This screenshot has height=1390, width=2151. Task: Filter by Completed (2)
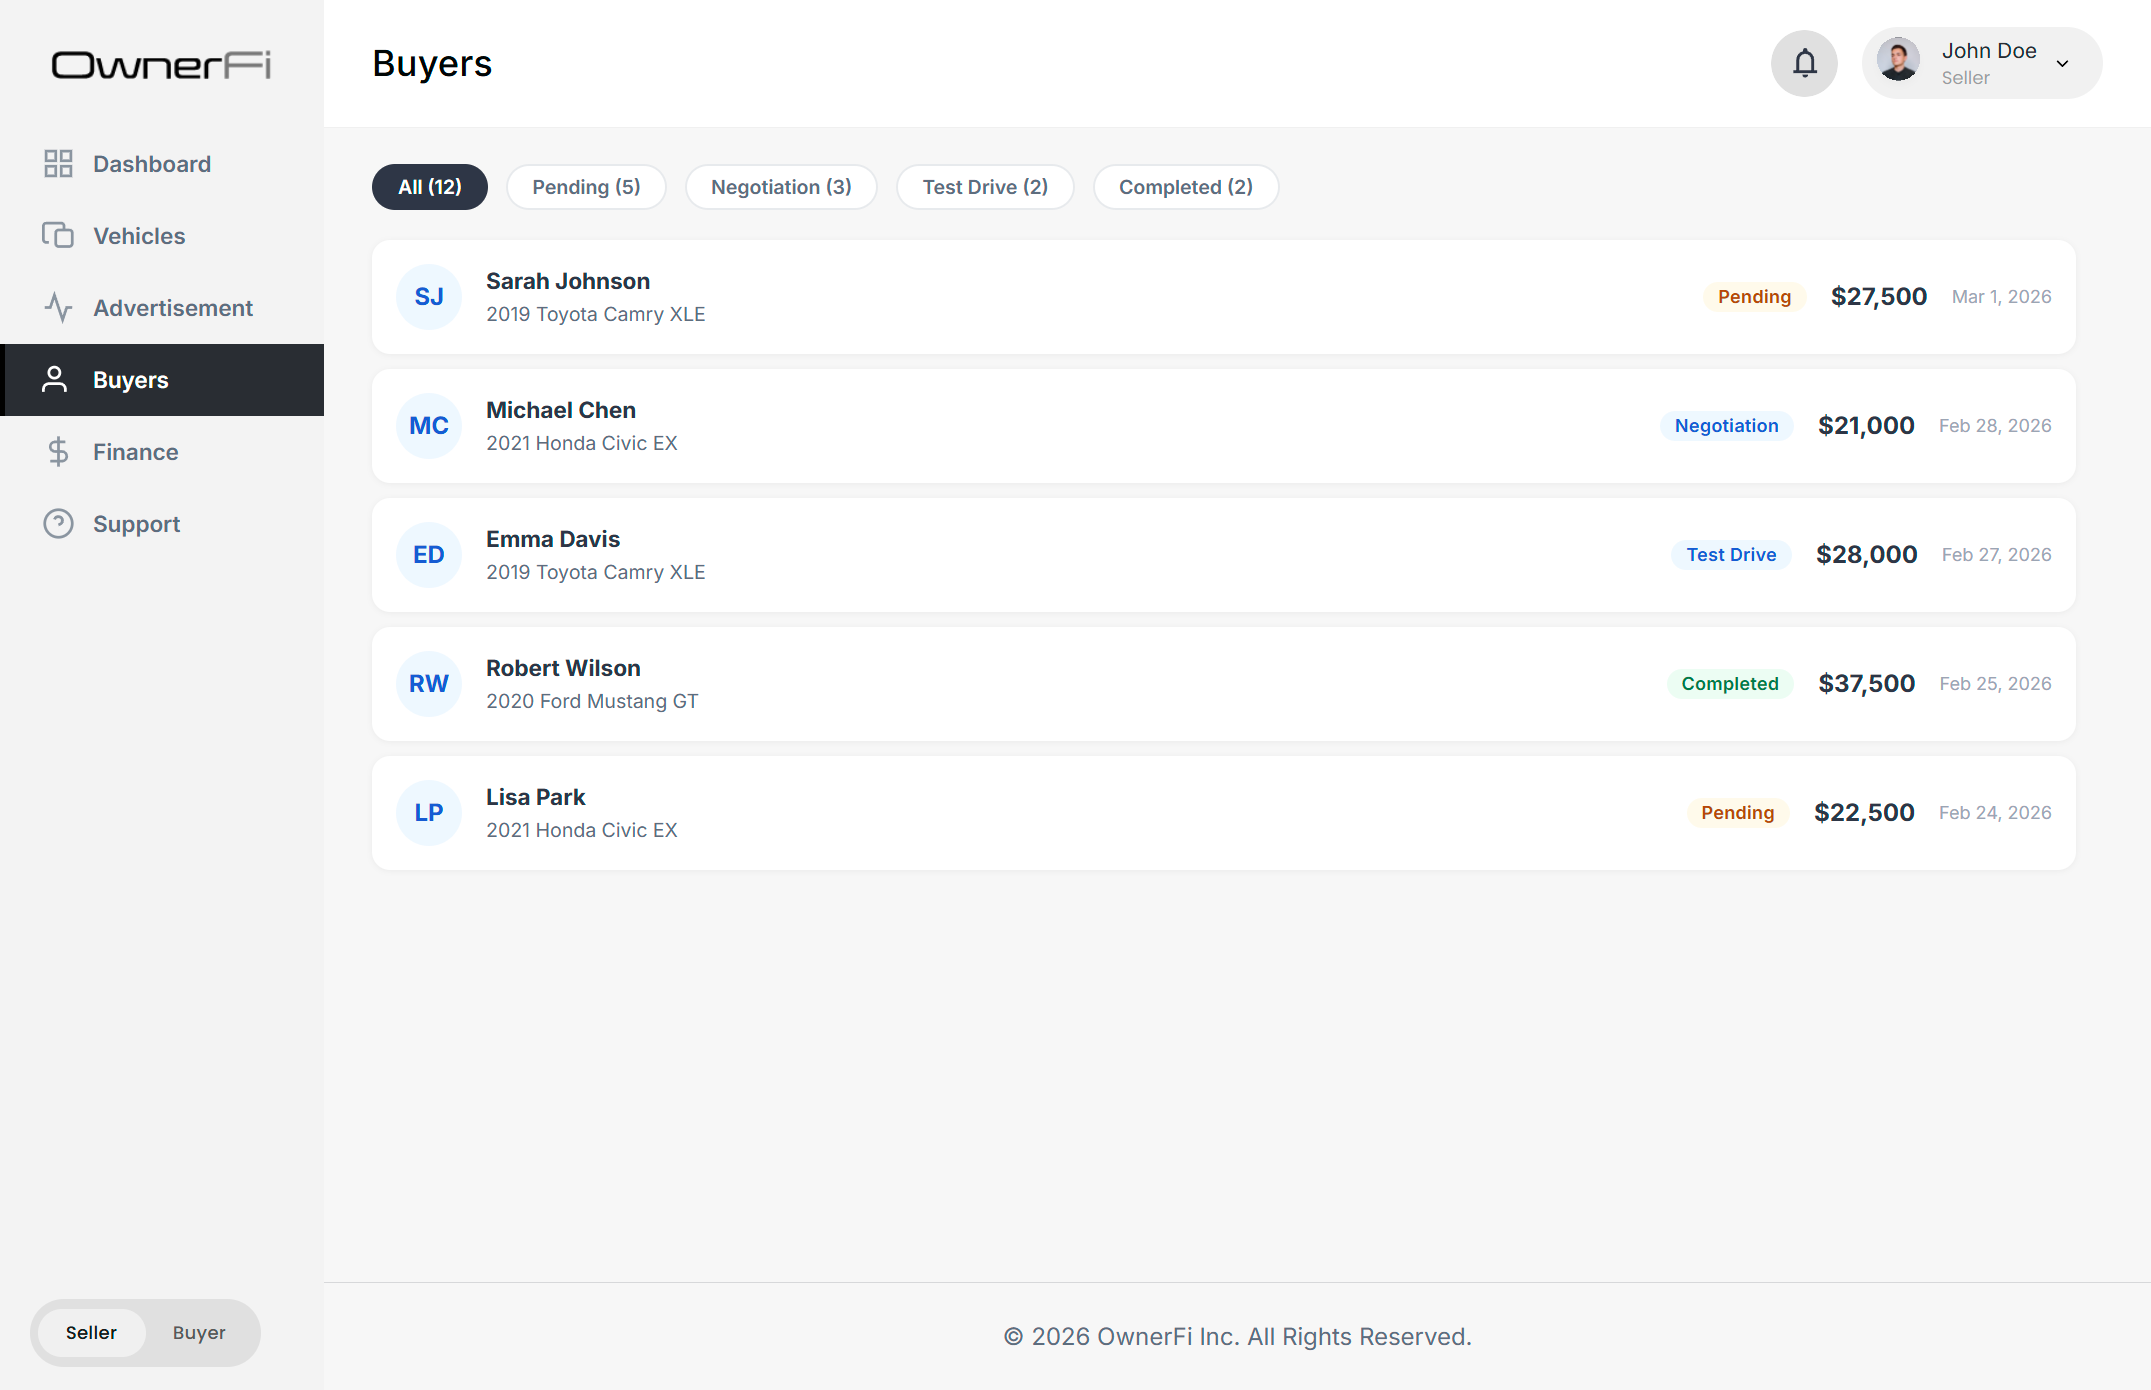pos(1186,187)
